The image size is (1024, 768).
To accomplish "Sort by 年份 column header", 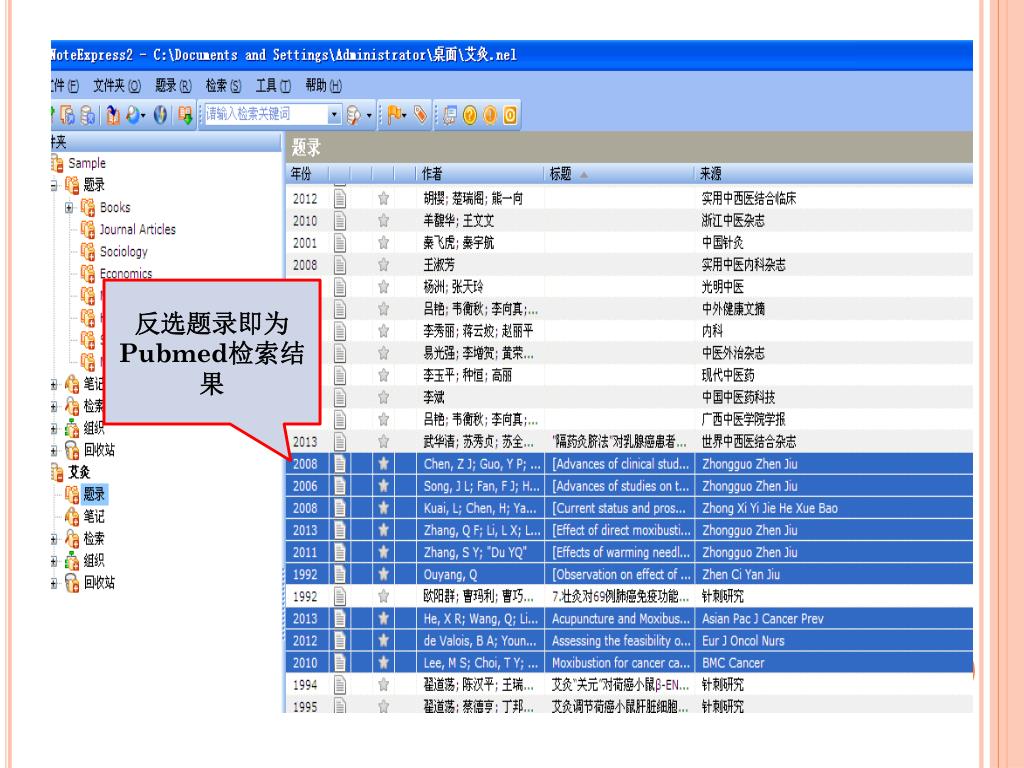I will (x=307, y=174).
